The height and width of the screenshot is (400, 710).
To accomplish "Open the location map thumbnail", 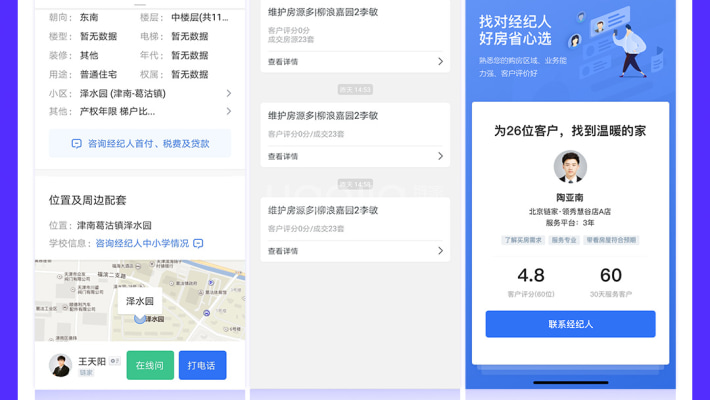I will click(x=140, y=300).
